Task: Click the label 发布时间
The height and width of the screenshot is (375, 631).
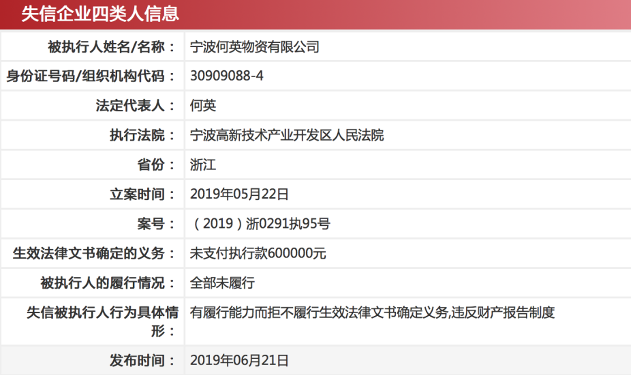Action: (x=142, y=361)
